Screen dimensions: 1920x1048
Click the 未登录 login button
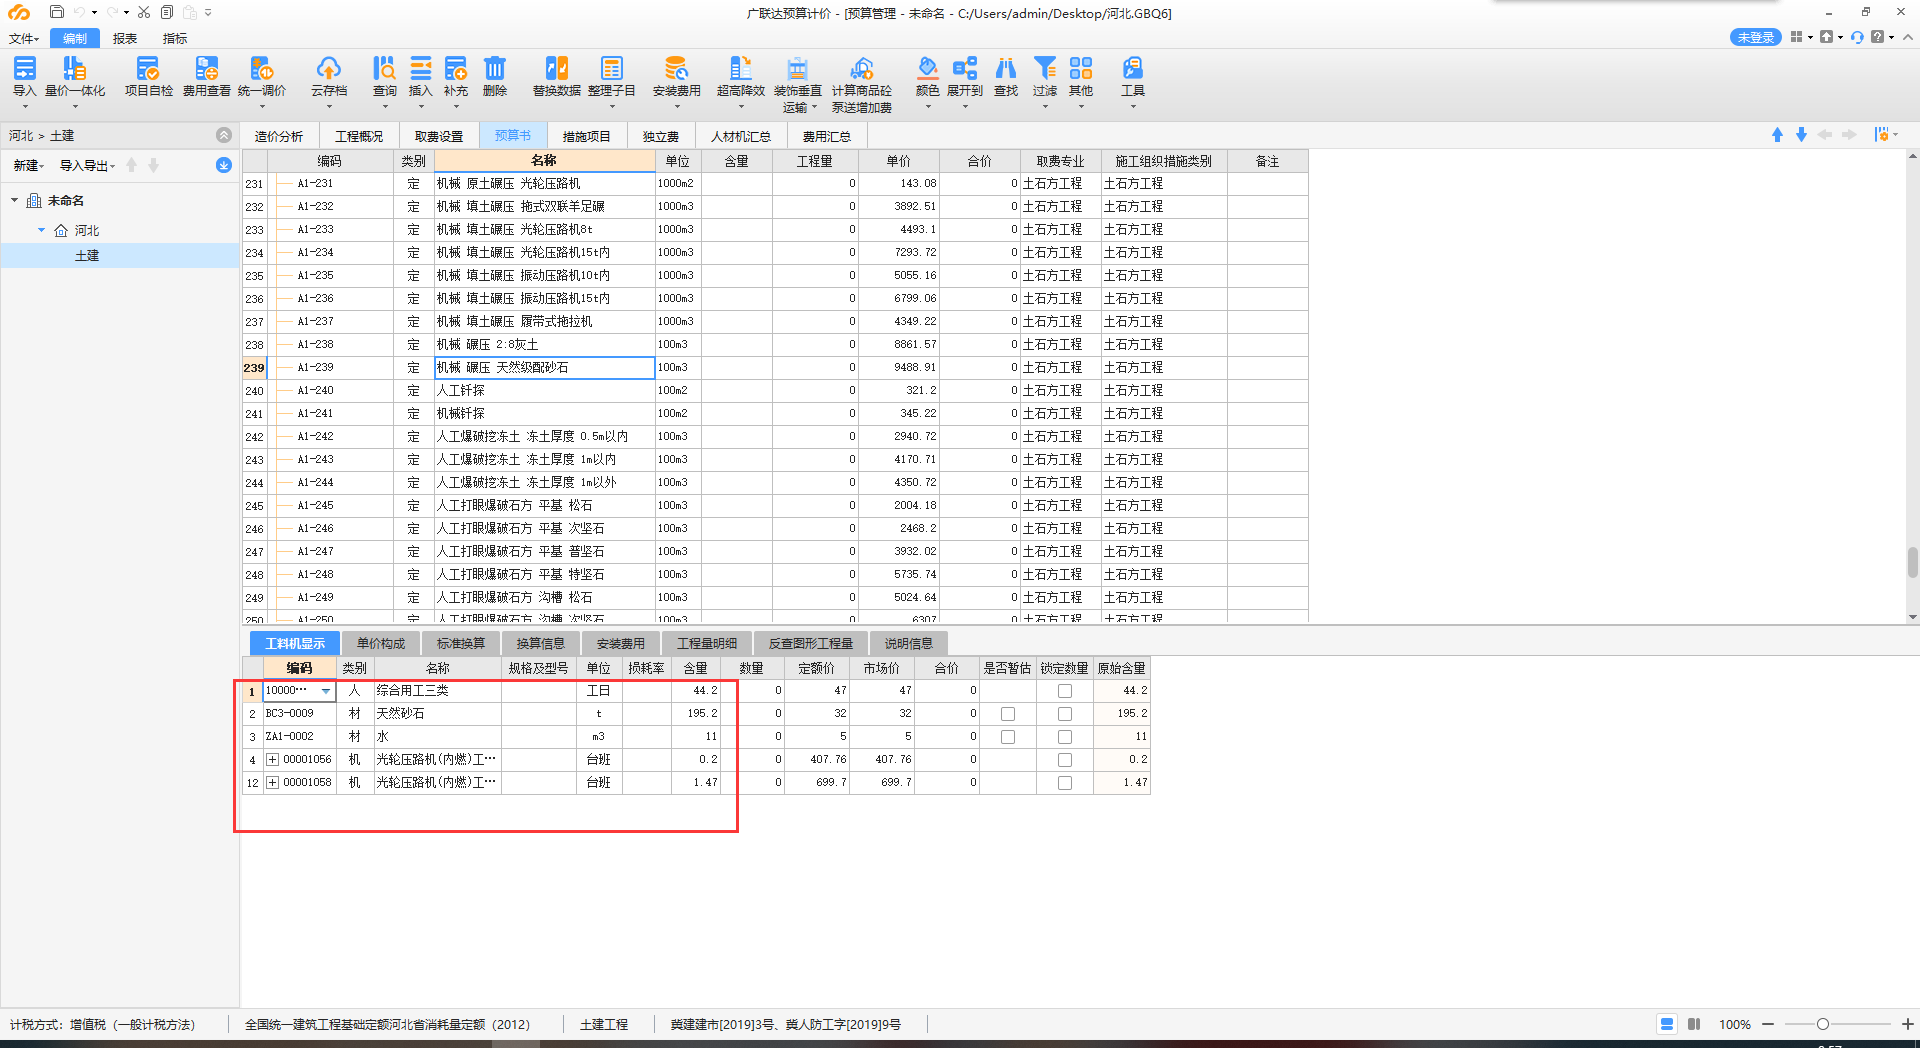[1755, 37]
